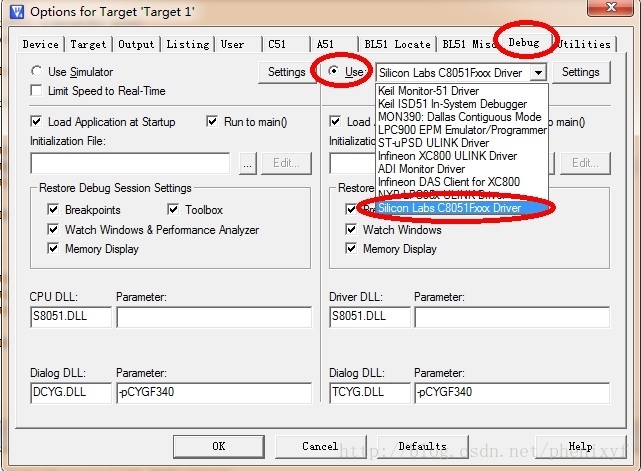Open the BL51 Locate tab
641x471 pixels.
point(397,44)
